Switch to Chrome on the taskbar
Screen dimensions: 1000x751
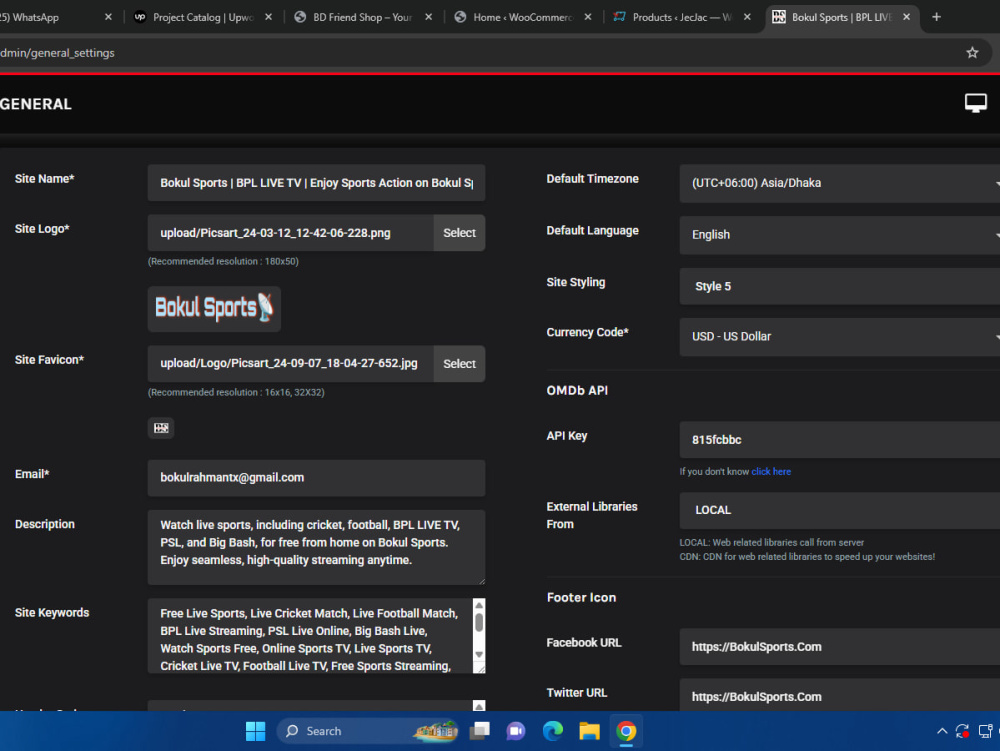626,731
